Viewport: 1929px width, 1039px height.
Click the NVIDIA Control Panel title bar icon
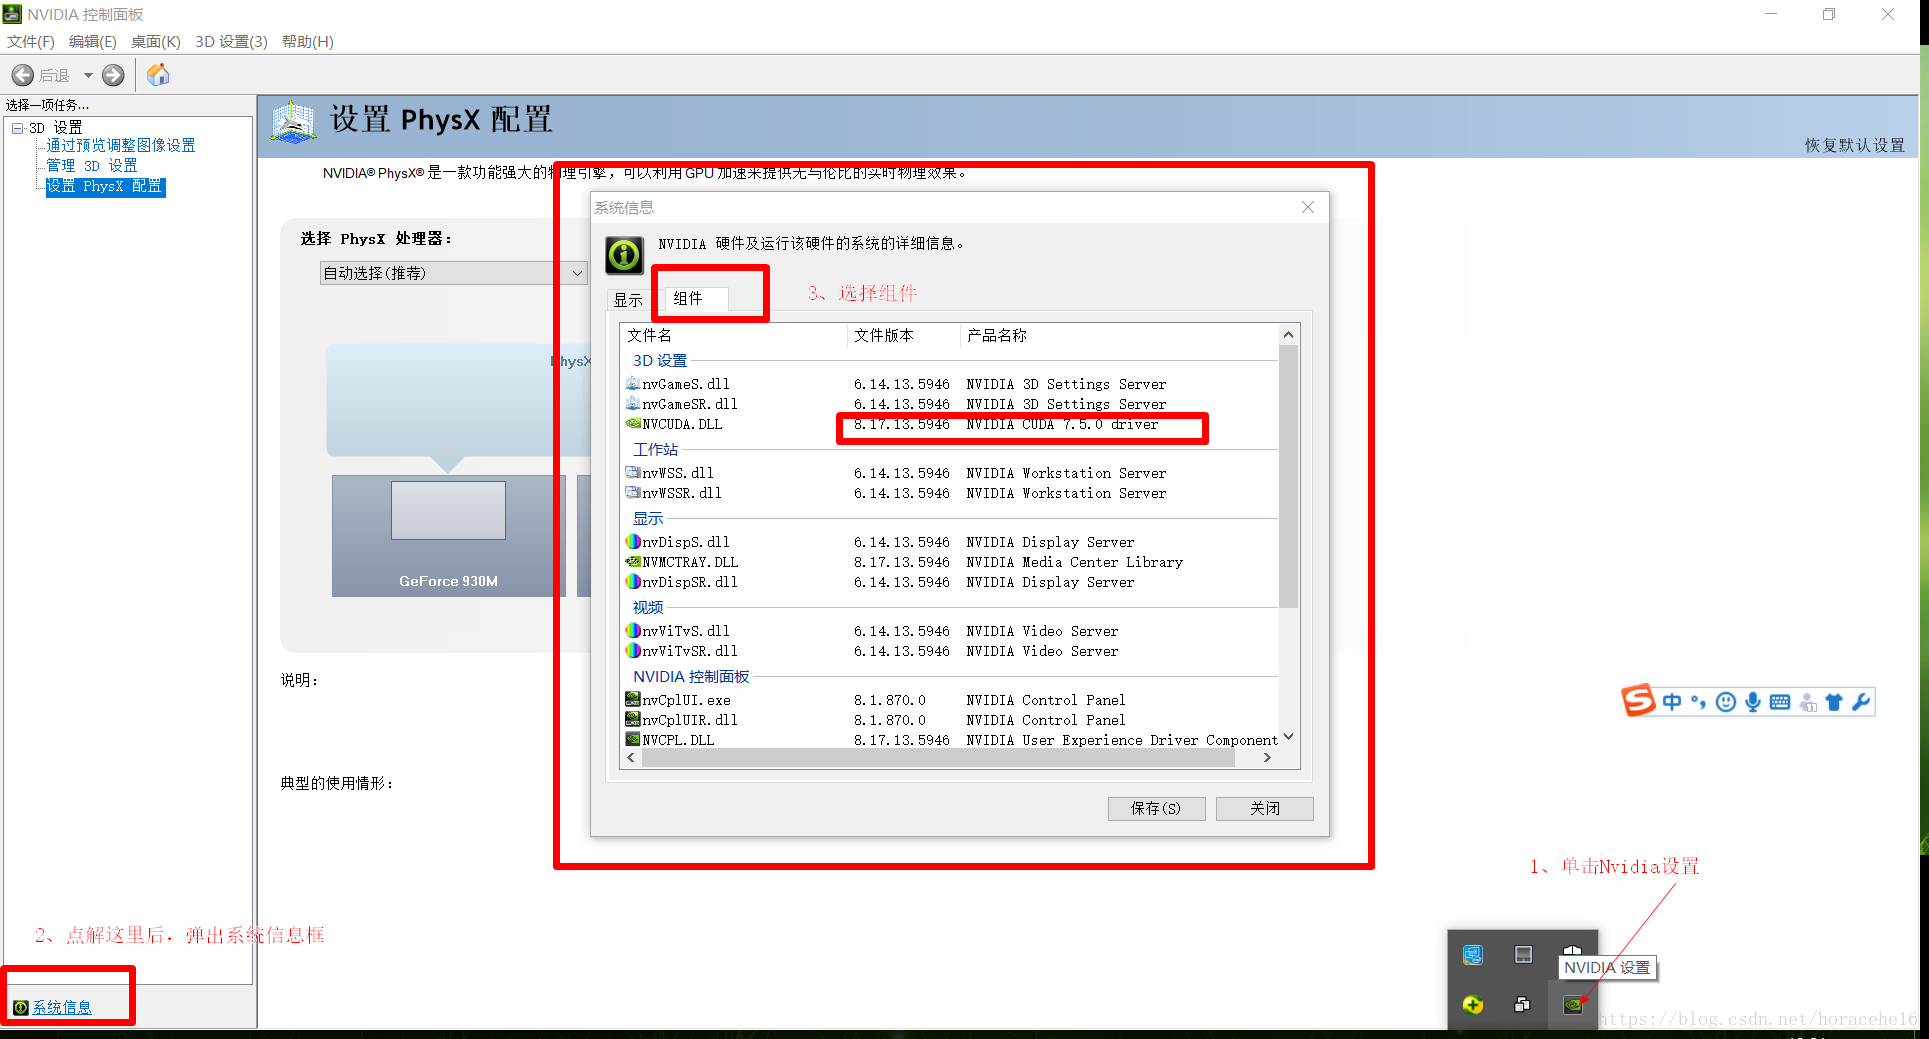(x=12, y=14)
